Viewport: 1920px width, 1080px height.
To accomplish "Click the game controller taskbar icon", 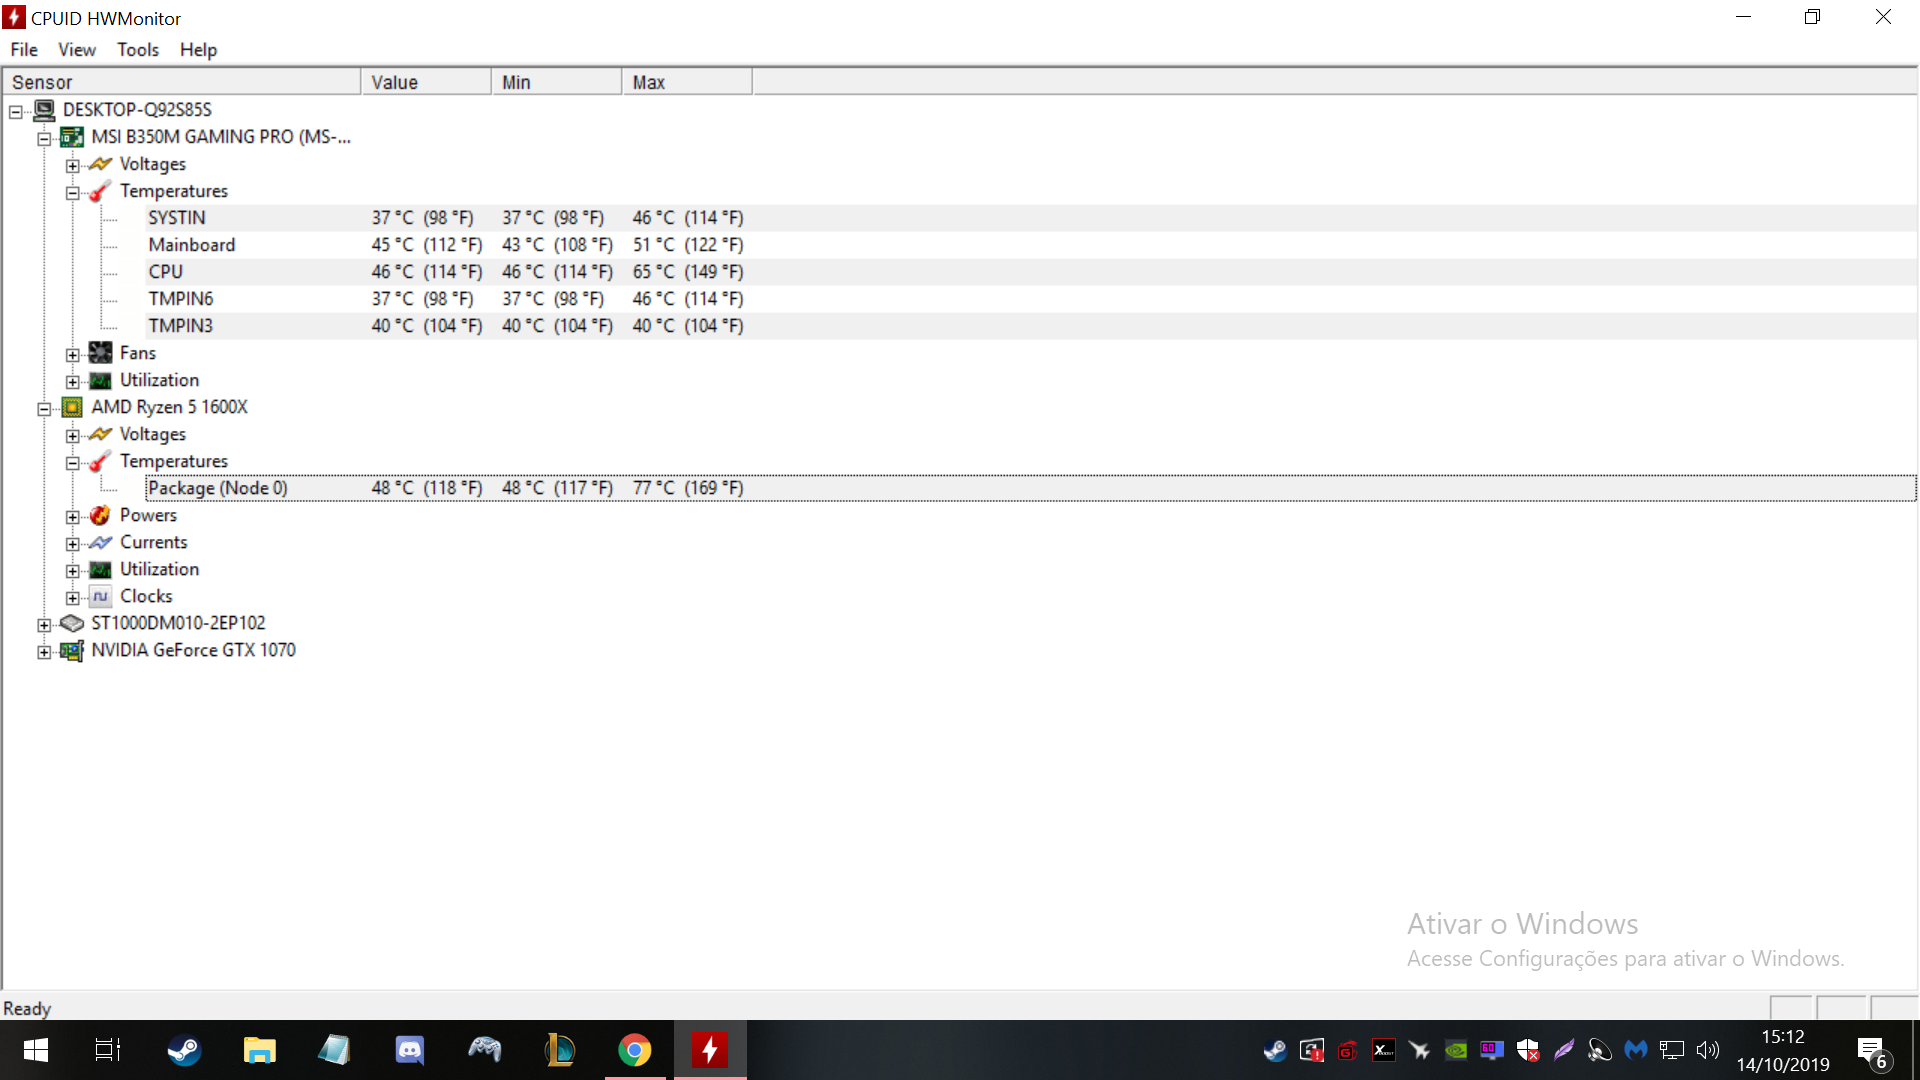I will [485, 1050].
